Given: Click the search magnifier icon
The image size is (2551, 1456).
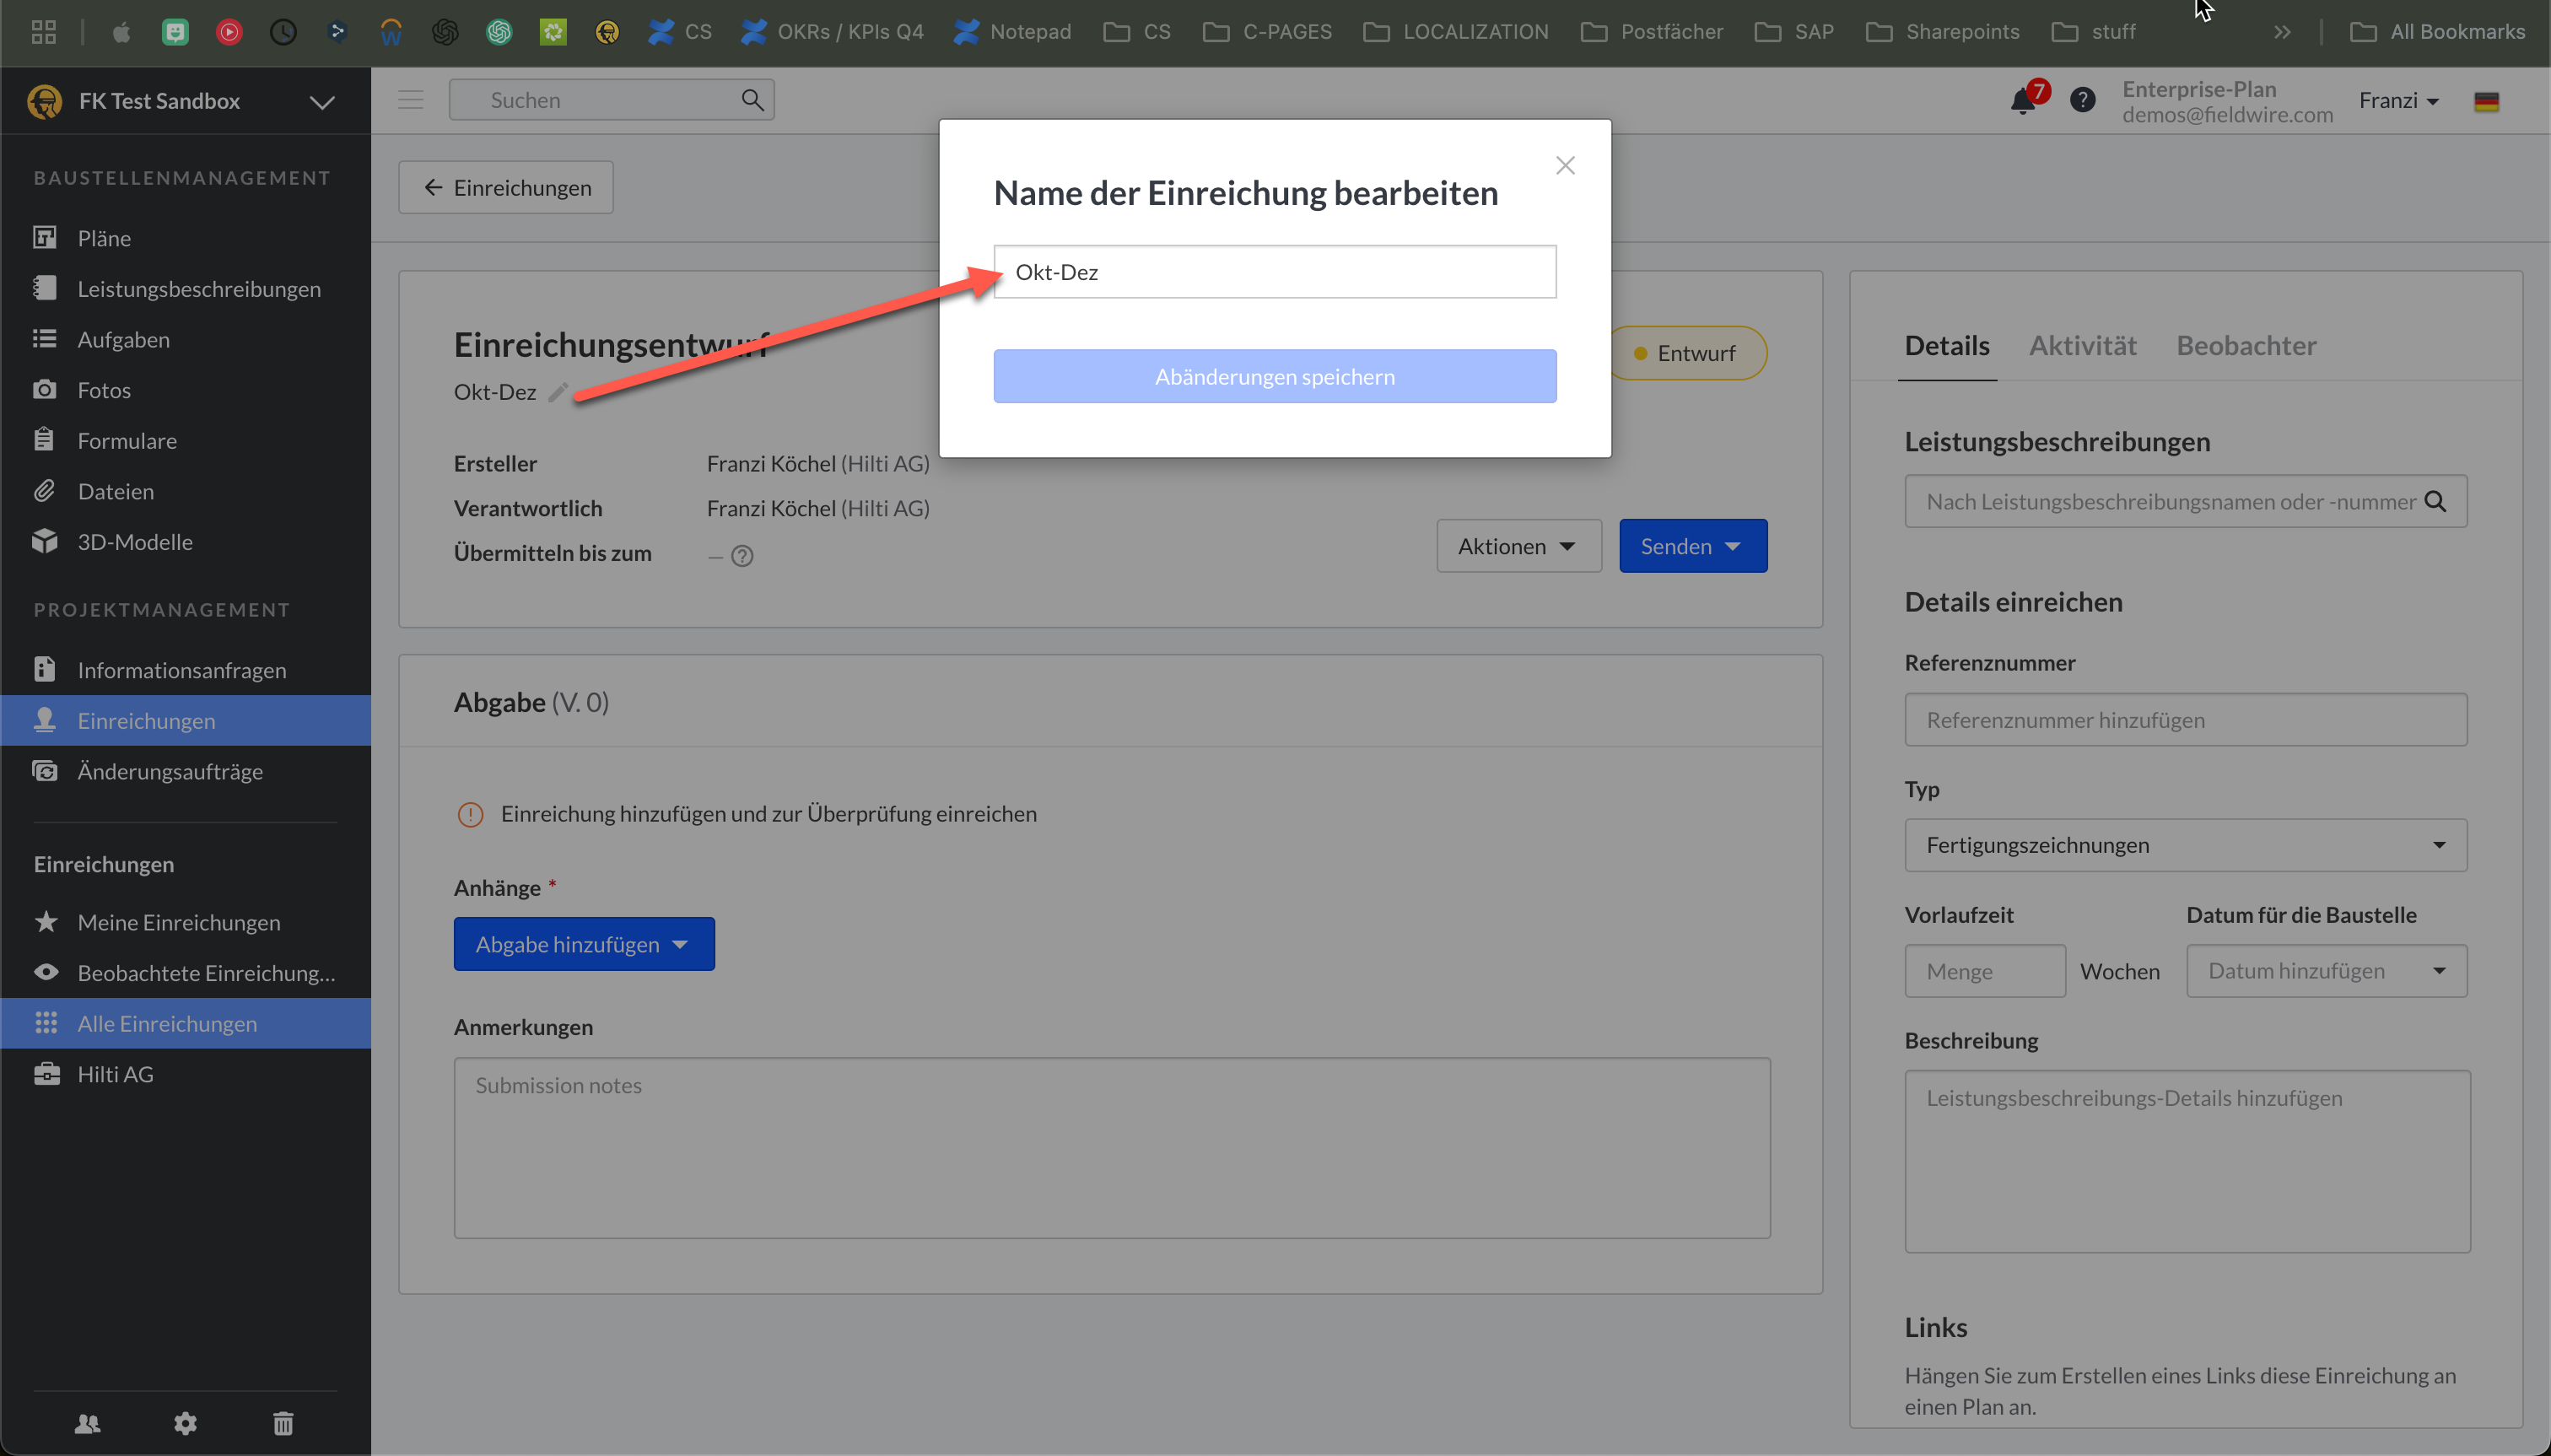Looking at the screenshot, I should pos(752,100).
